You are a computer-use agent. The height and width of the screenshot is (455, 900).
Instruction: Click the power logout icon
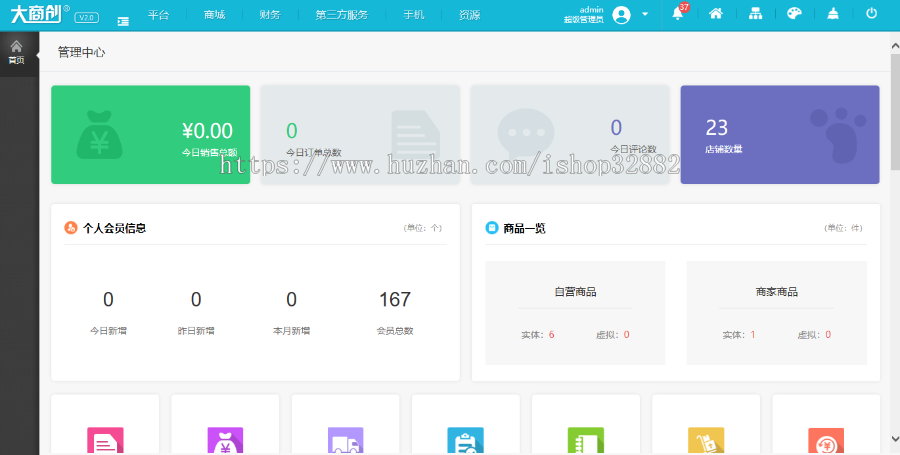pyautogui.click(x=871, y=13)
